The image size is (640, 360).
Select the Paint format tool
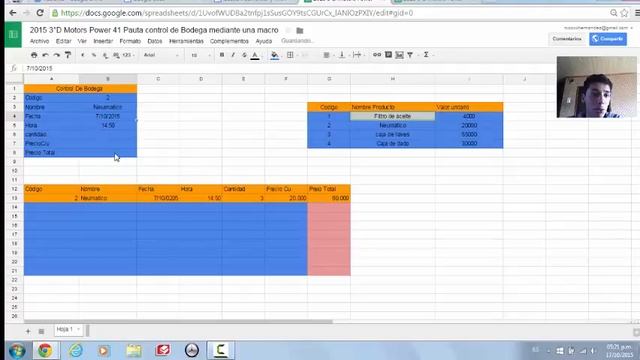click(x=68, y=55)
